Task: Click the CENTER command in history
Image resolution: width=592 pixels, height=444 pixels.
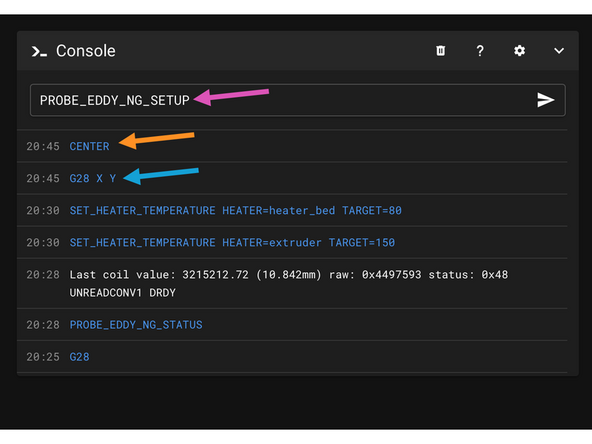Action: (x=89, y=146)
